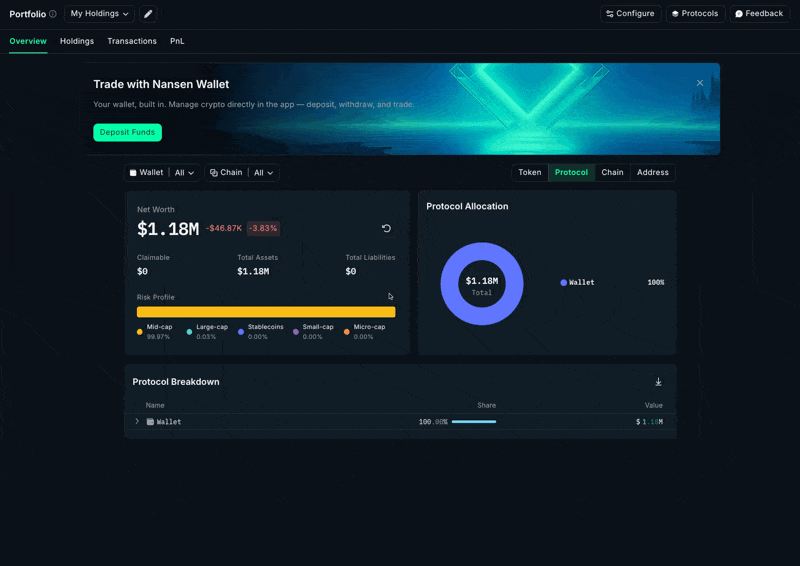
Task: Open the PnL tab
Action: point(177,41)
